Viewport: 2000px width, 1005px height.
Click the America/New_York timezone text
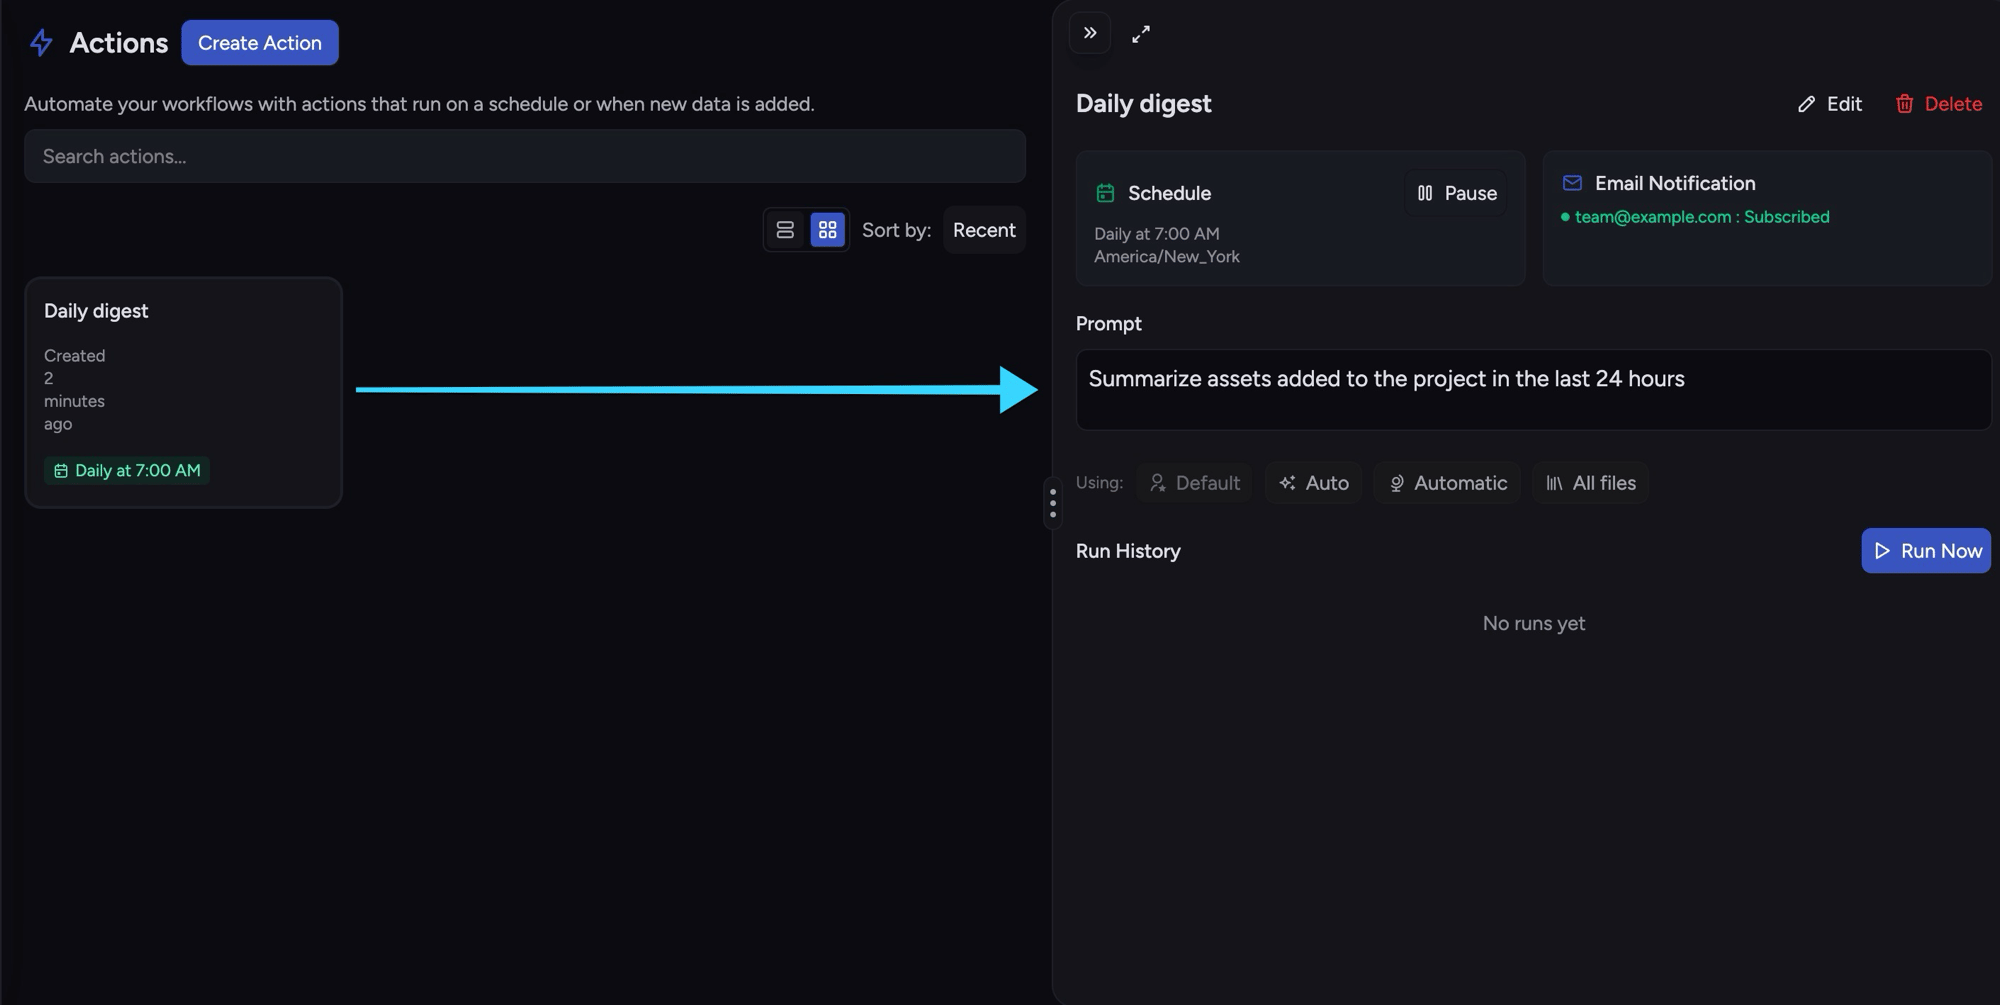tap(1167, 257)
